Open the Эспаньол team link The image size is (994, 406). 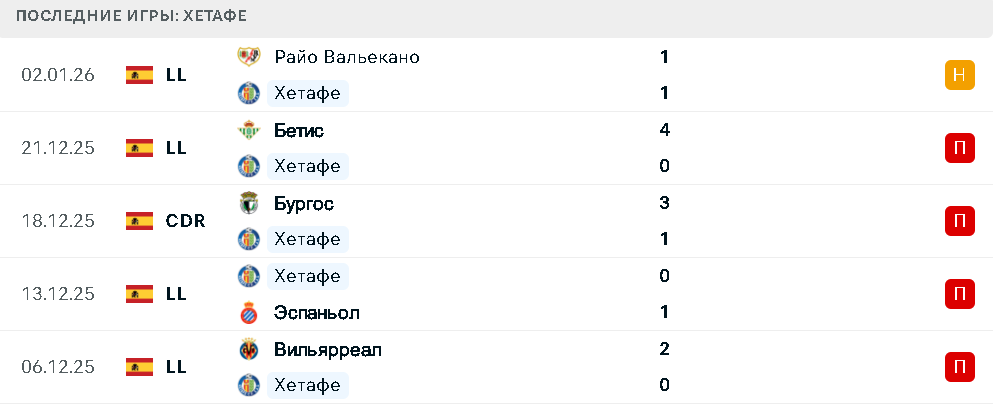tap(314, 312)
